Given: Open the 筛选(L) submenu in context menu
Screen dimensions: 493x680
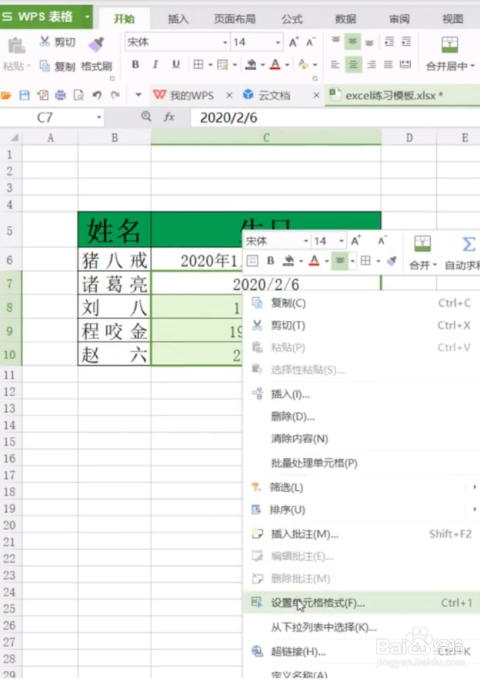Looking at the screenshot, I should point(361,487).
